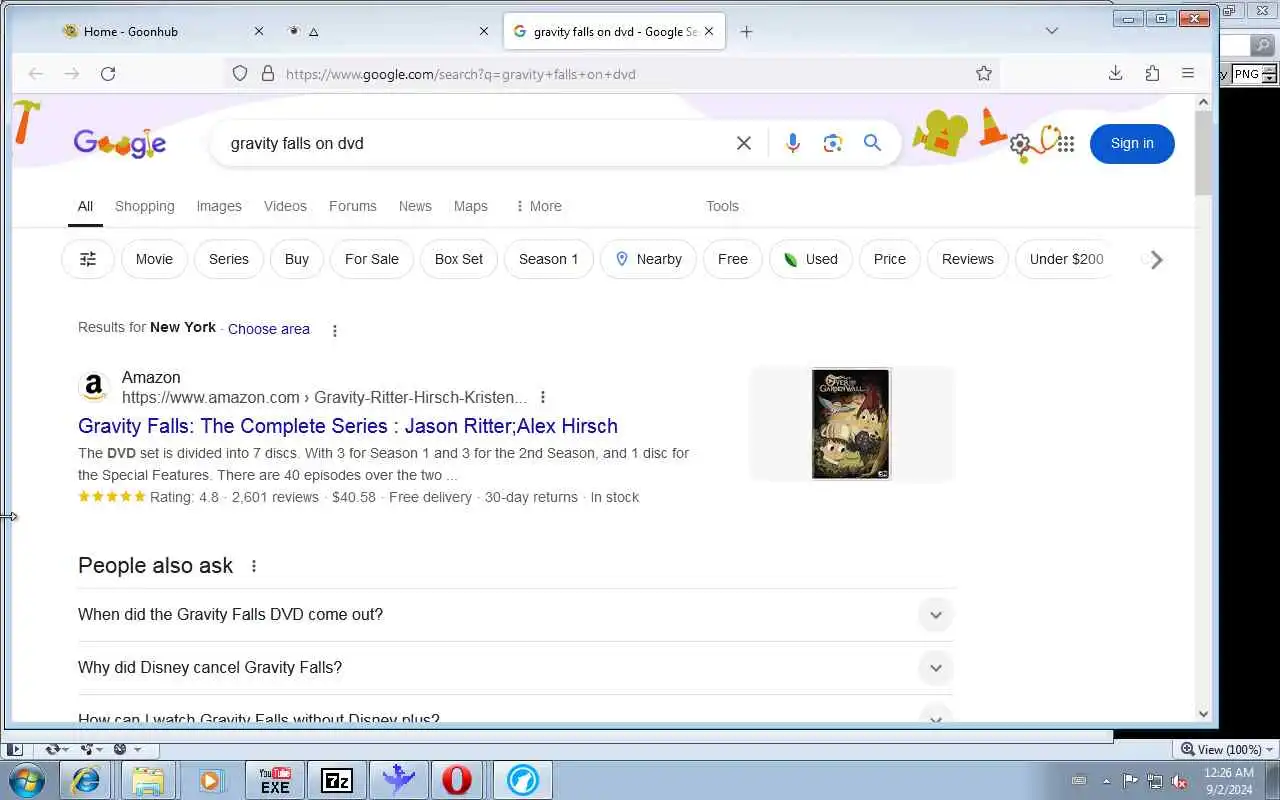Click the muted speaker volume icon
This screenshot has height=800, width=1280.
pyautogui.click(x=1180, y=781)
